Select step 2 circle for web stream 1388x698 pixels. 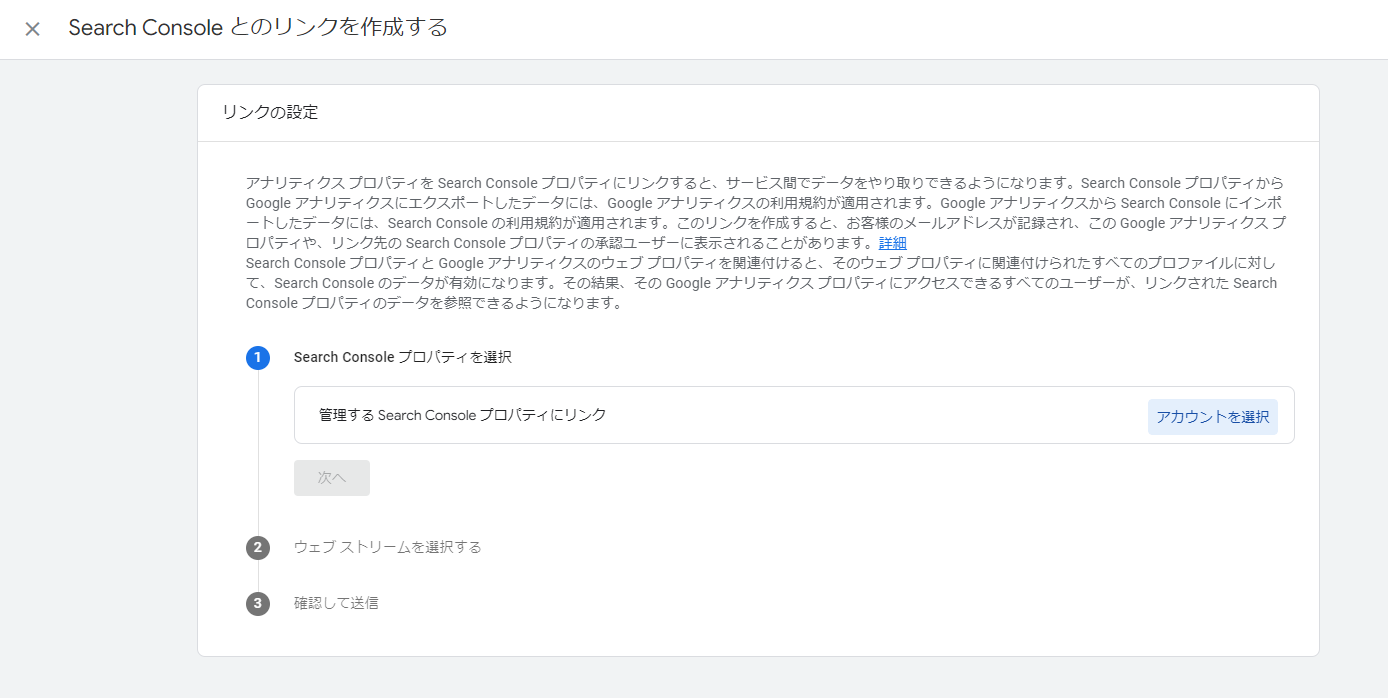point(258,547)
